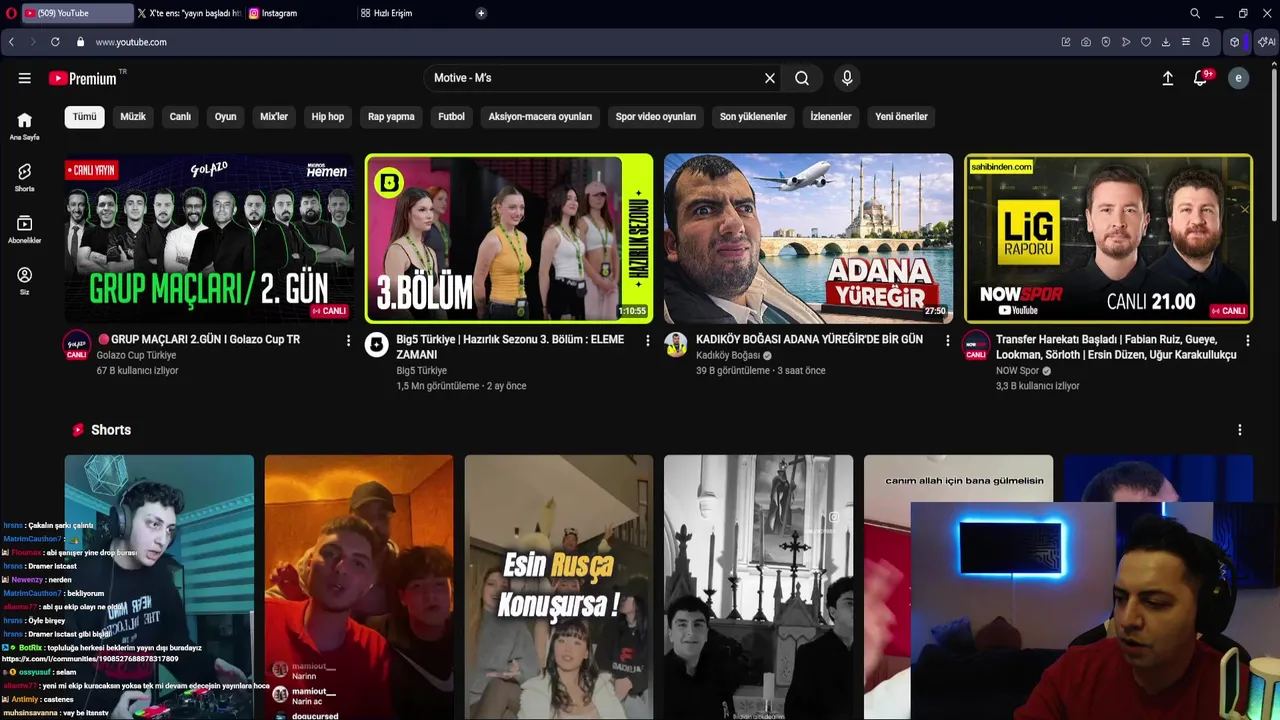Open options menu for Transfer Harekatı video
The image size is (1280, 720).
tap(1247, 341)
